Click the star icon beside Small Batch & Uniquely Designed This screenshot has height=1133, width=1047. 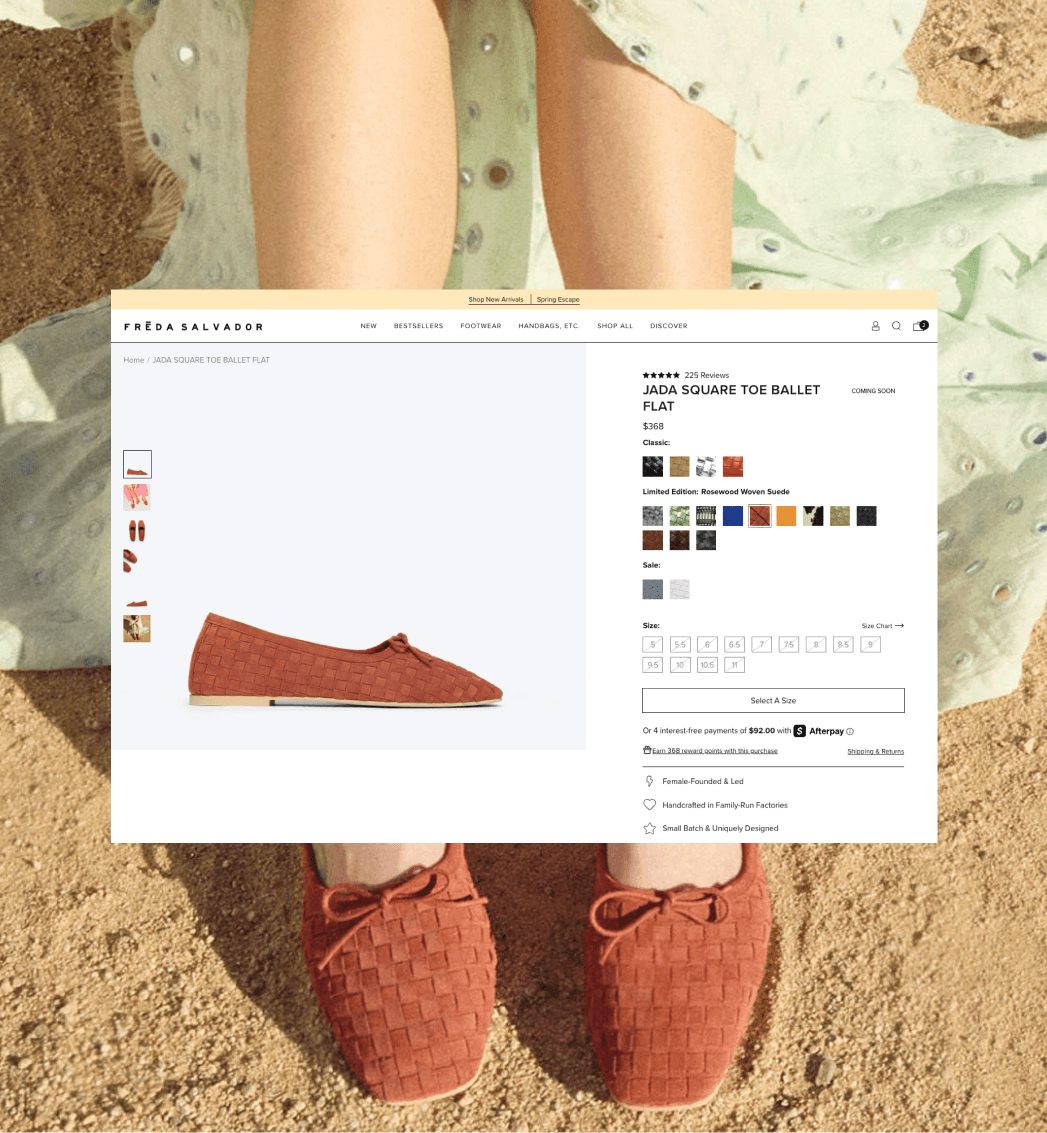[x=649, y=828]
